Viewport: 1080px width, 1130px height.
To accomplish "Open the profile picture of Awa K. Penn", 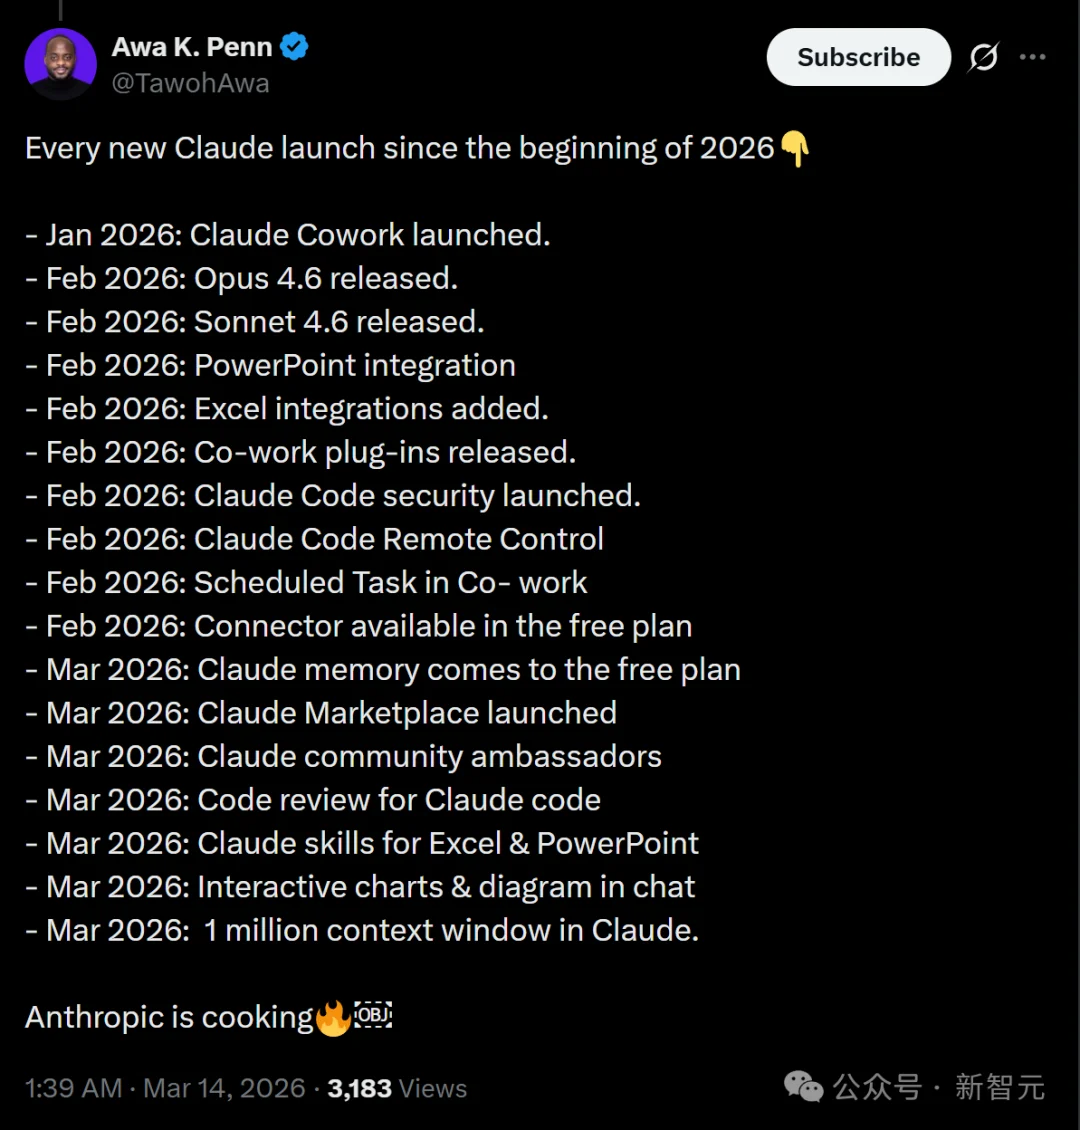I will (x=60, y=62).
